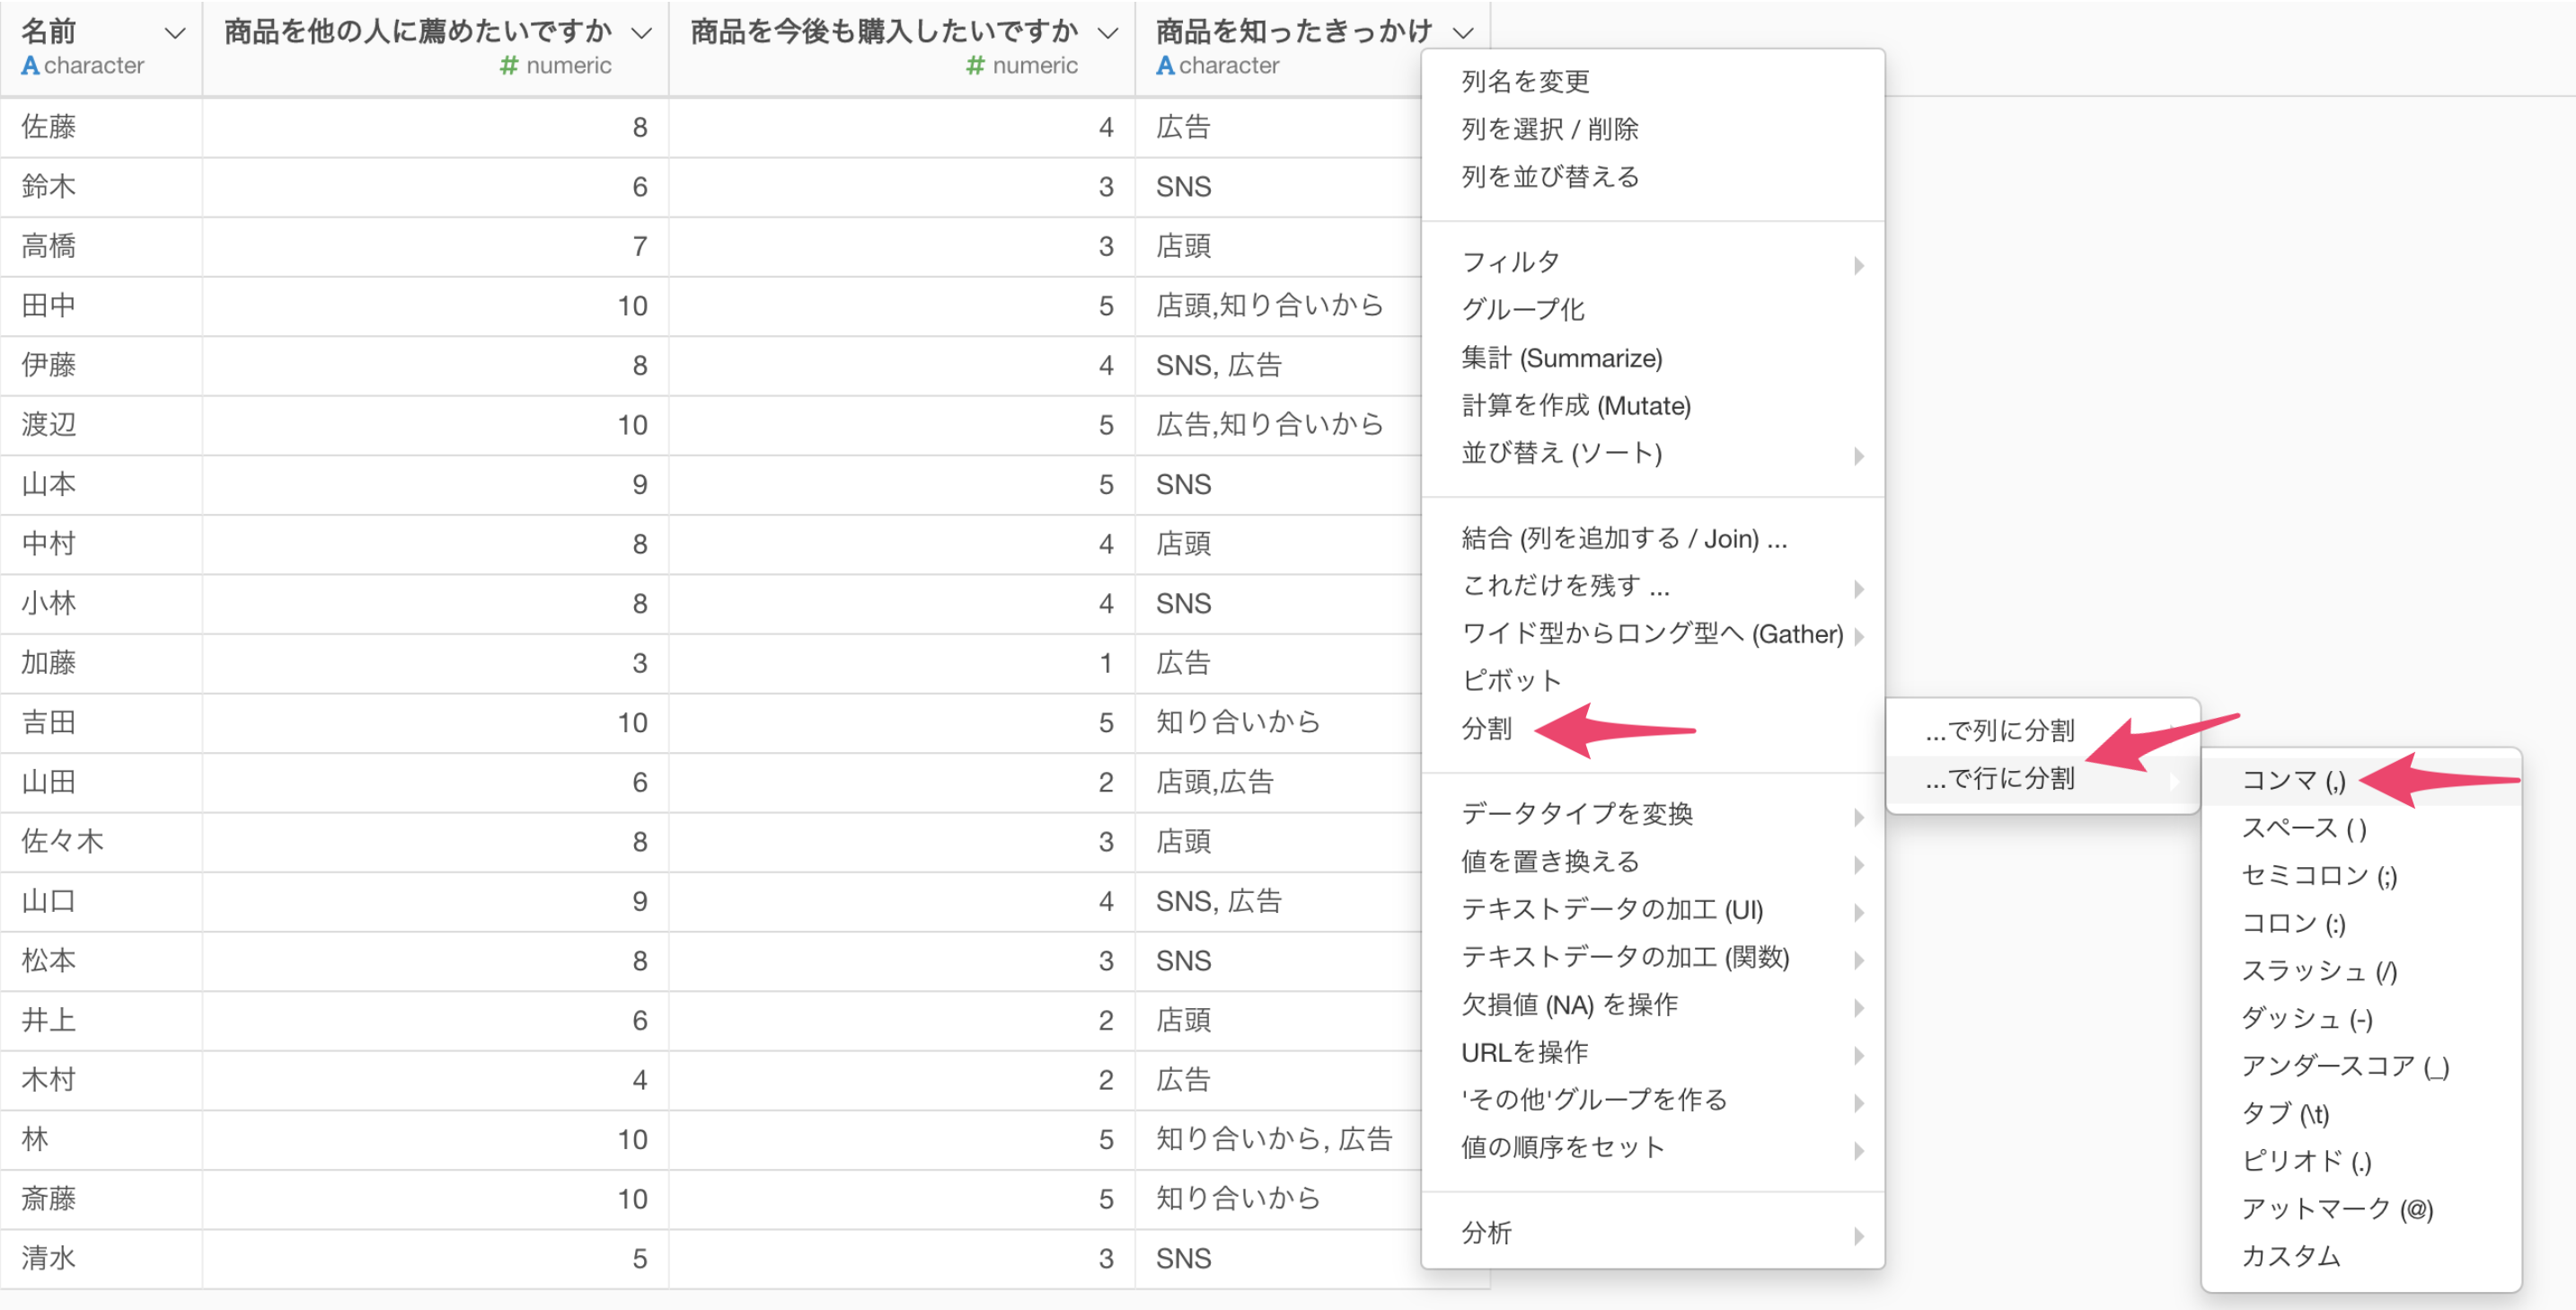Image resolution: width=2576 pixels, height=1310 pixels.
Task: Expand ワイド型からロング型へ (Gather) submenu
Action: (x=1653, y=634)
